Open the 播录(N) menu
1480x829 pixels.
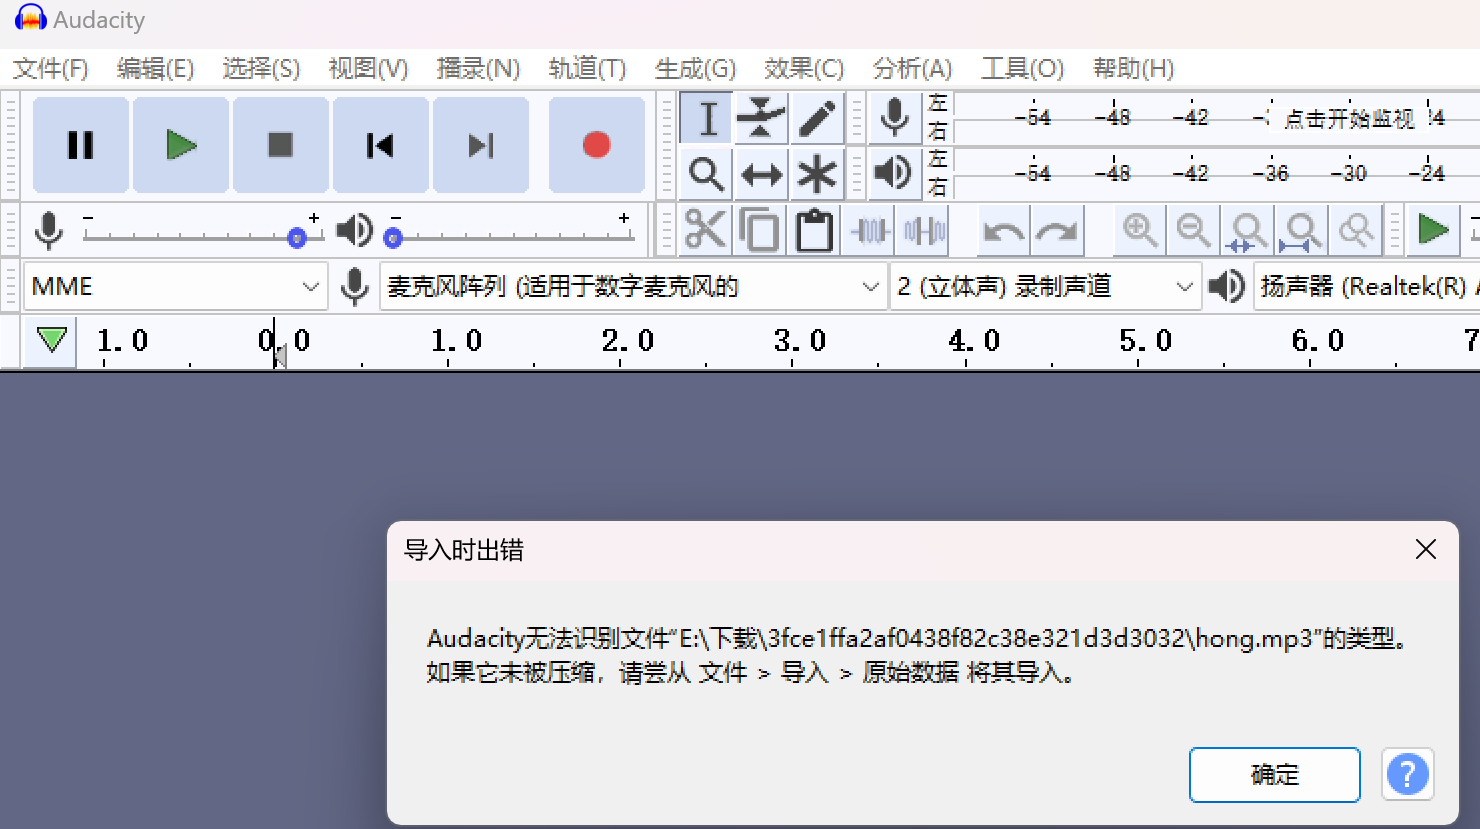[478, 69]
